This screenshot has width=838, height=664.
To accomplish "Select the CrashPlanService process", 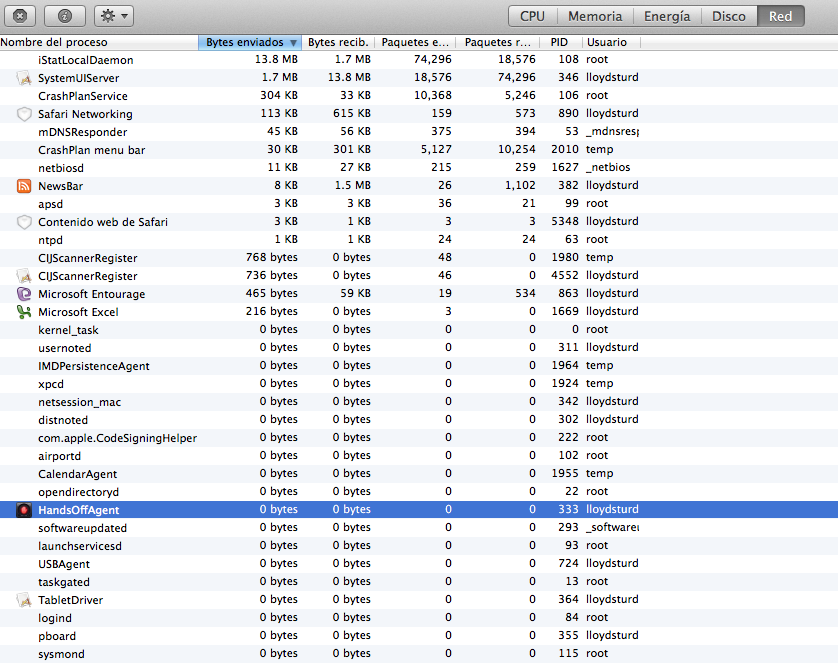I will click(419, 96).
